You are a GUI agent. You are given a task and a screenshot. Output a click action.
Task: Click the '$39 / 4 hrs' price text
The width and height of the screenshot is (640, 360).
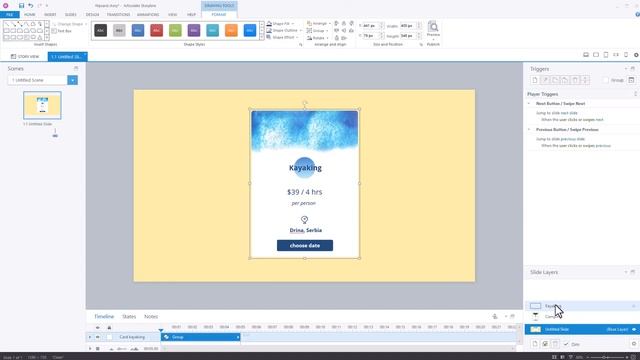coord(304,192)
